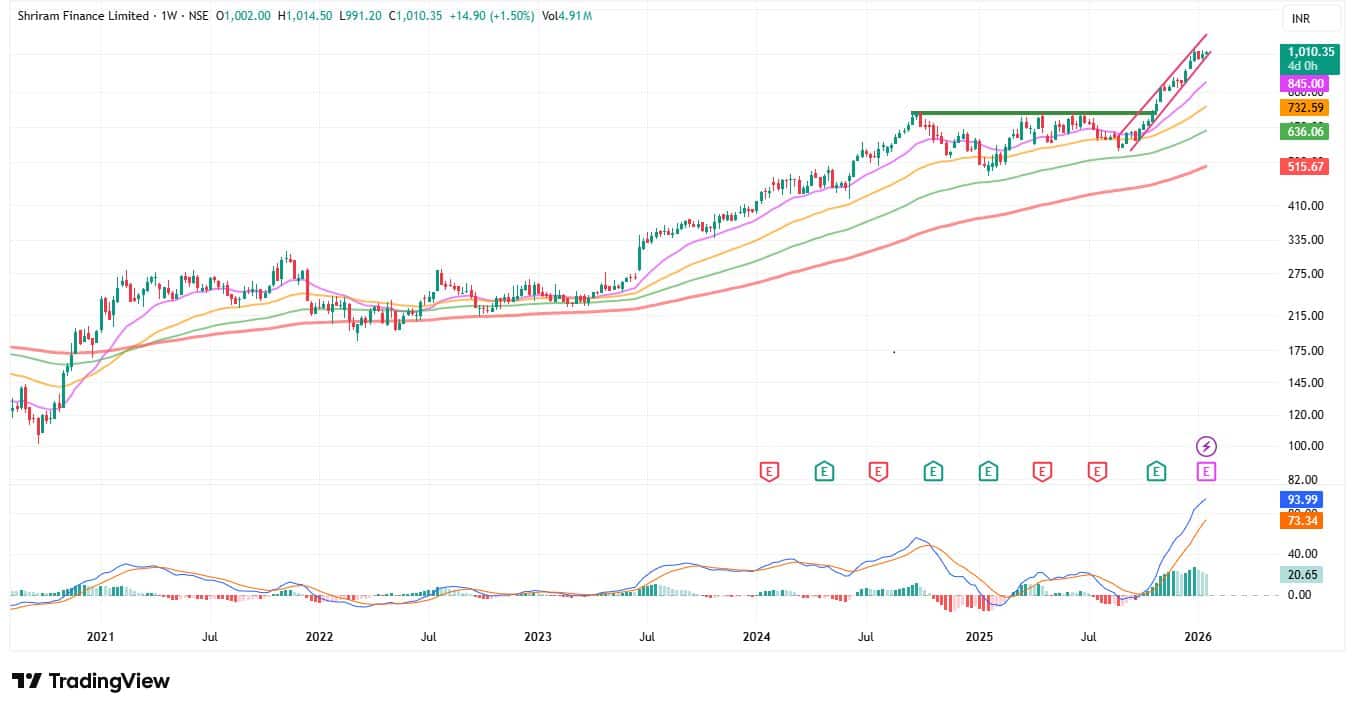Open red earnings marker above Jul 2024
The image size is (1355, 711).
click(x=879, y=471)
